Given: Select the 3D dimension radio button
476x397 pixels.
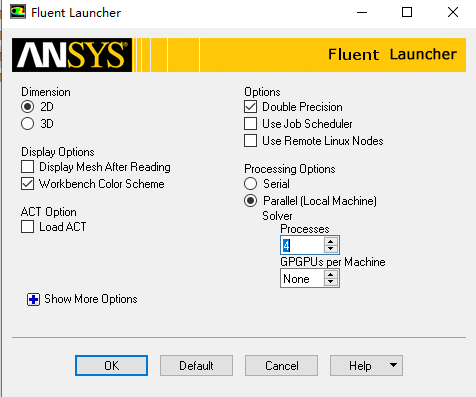Looking at the screenshot, I should point(27,124).
